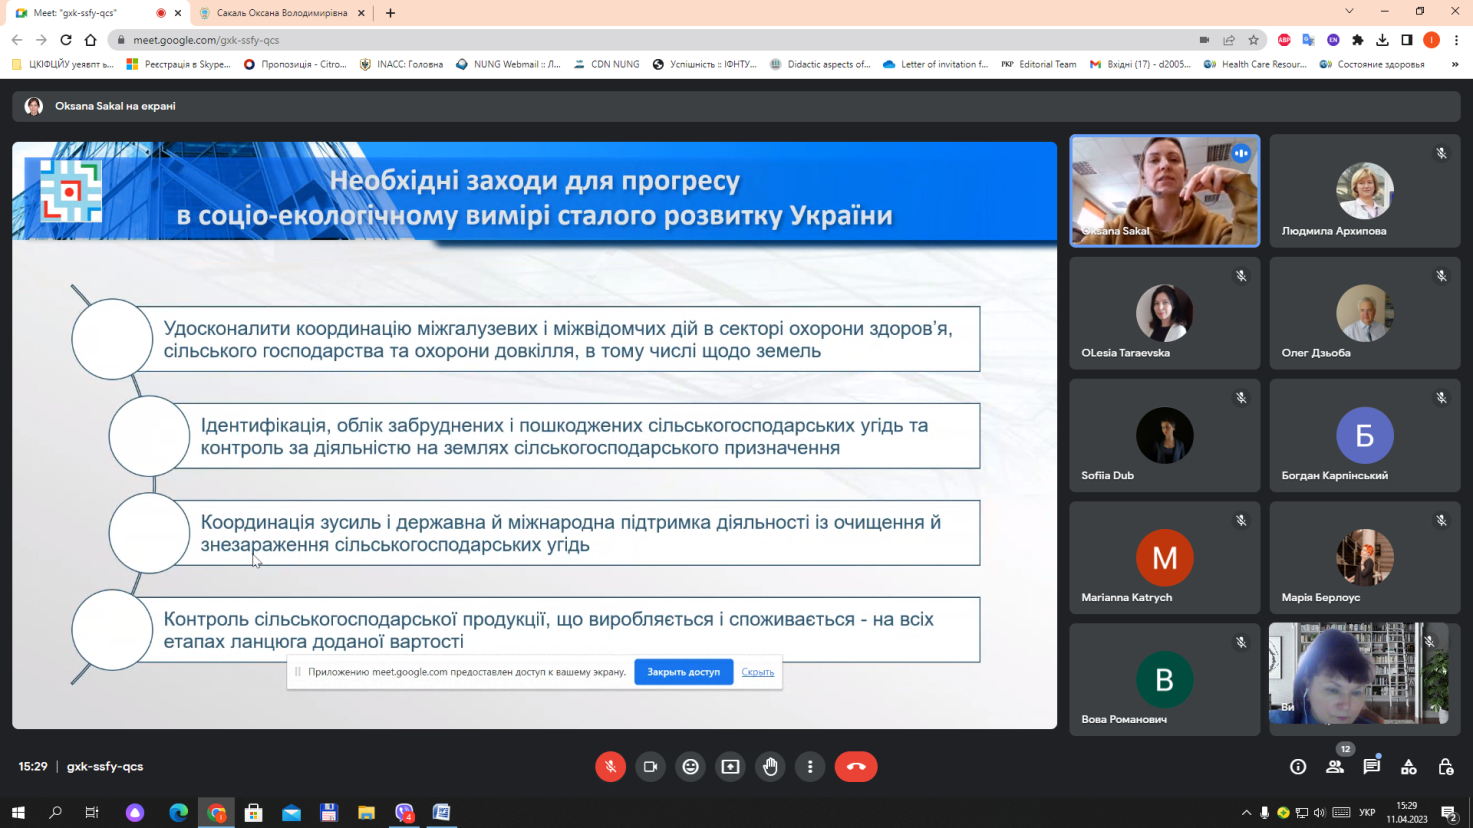Unmute the microphone in Google Meet
The height and width of the screenshot is (828, 1473).
(610, 766)
